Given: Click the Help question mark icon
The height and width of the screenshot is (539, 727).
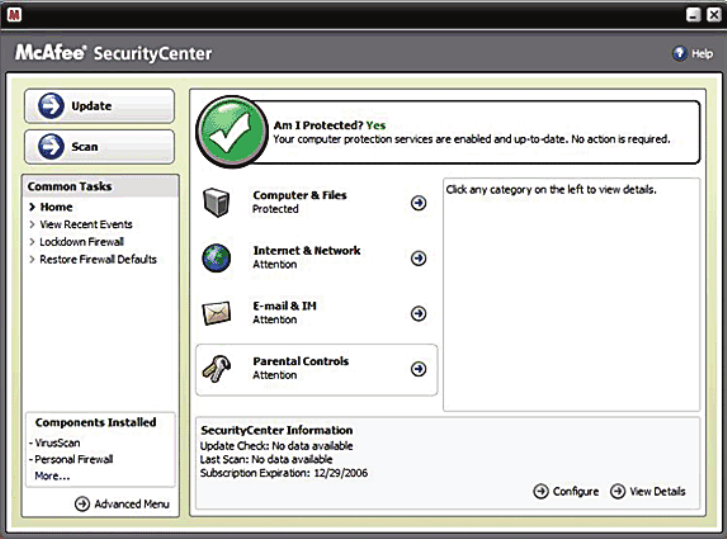Looking at the screenshot, I should (x=679, y=53).
